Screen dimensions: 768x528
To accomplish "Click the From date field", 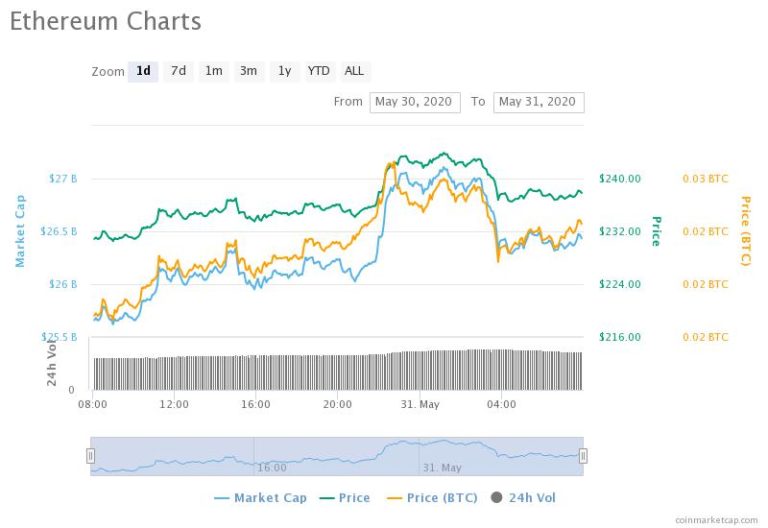I will (x=415, y=101).
